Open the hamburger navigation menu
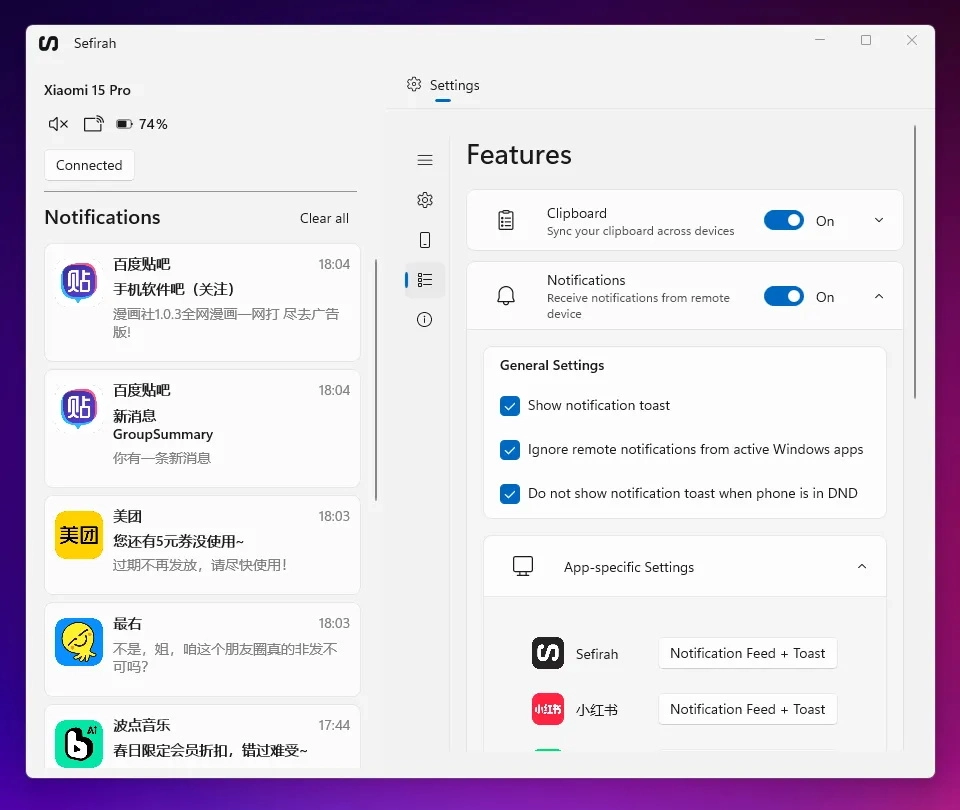Screen dimensions: 960x810 425,160
